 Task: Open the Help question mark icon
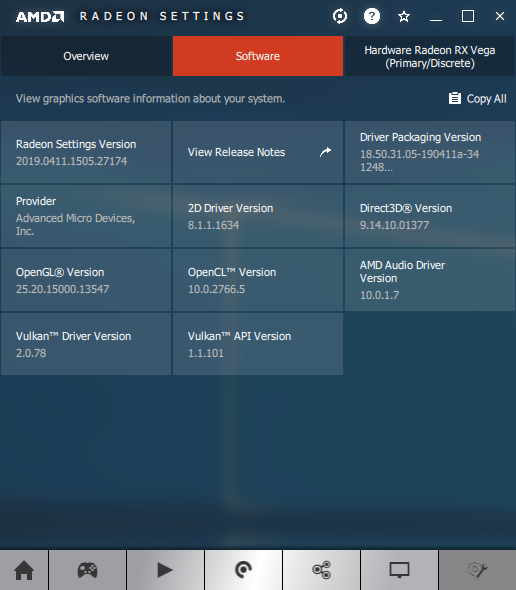372,16
